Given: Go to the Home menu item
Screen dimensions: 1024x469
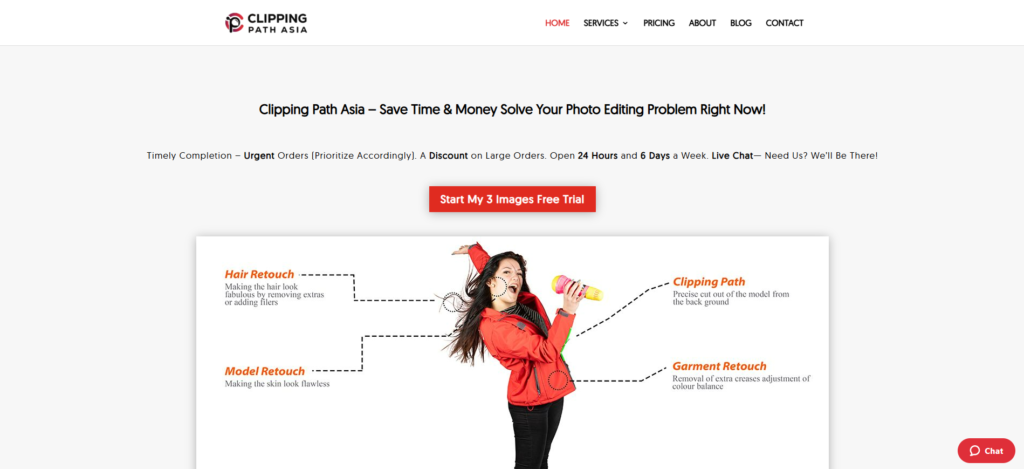Looking at the screenshot, I should click(557, 23).
